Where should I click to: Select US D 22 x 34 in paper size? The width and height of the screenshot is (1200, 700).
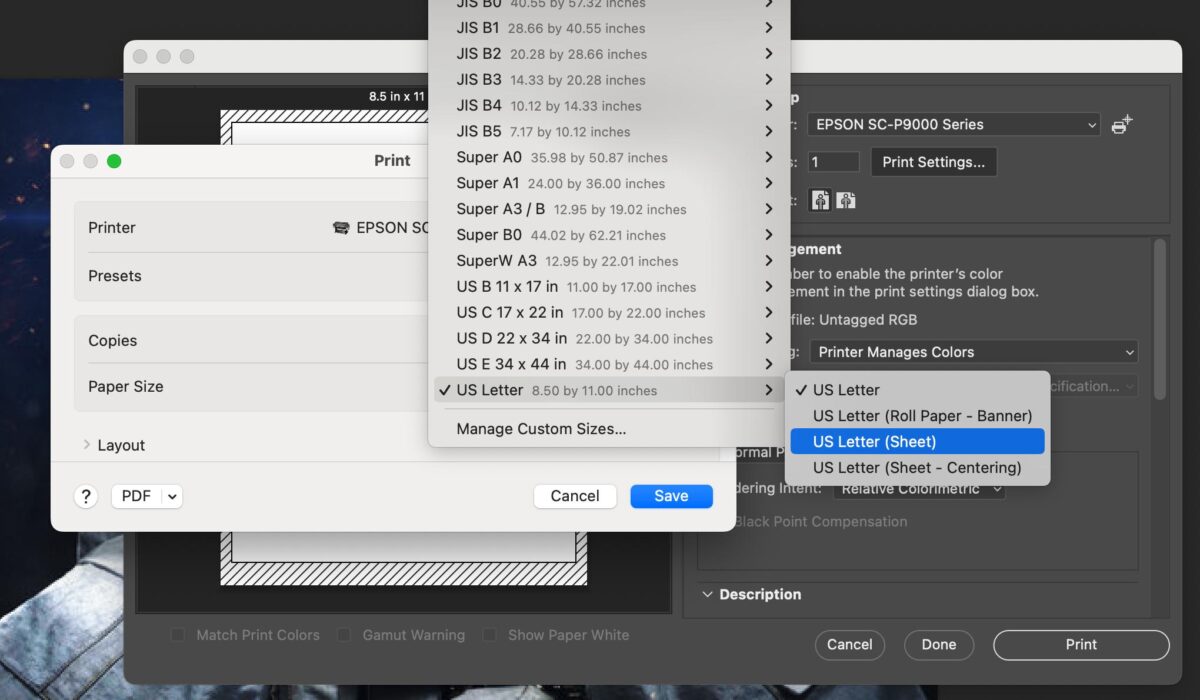point(609,338)
